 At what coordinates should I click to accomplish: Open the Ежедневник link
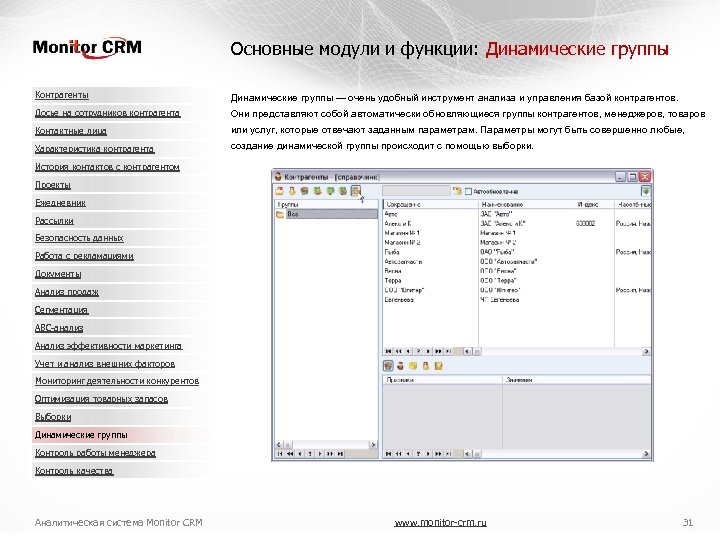tap(60, 203)
